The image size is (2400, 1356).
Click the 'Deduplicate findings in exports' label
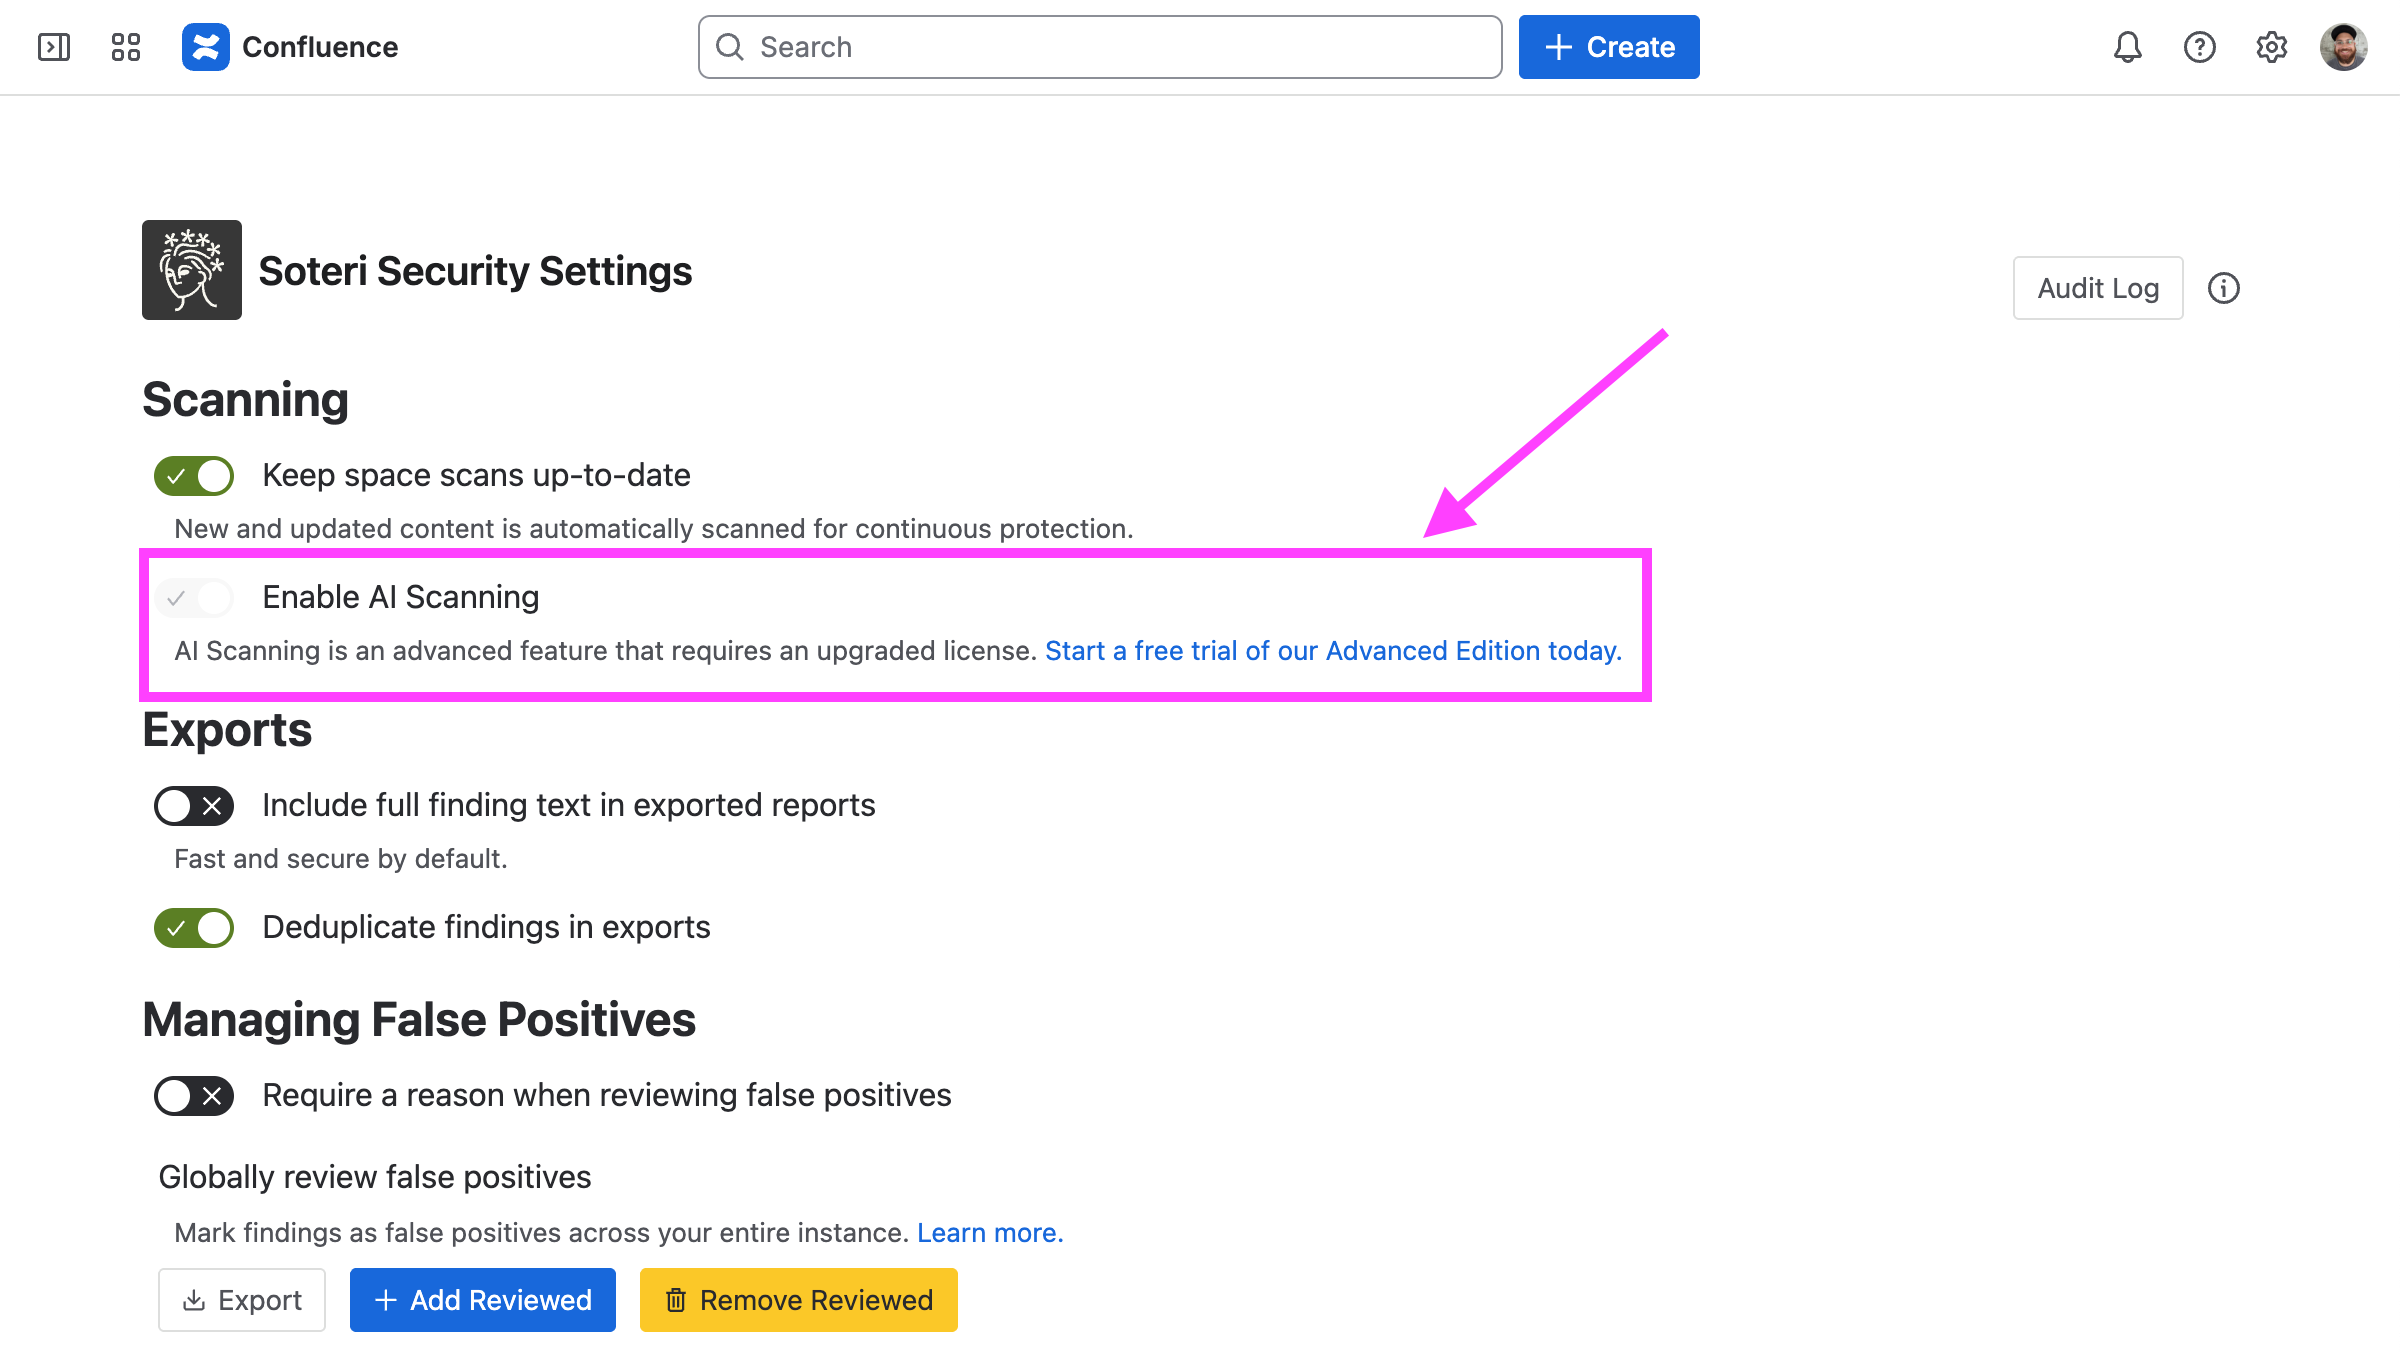point(486,927)
